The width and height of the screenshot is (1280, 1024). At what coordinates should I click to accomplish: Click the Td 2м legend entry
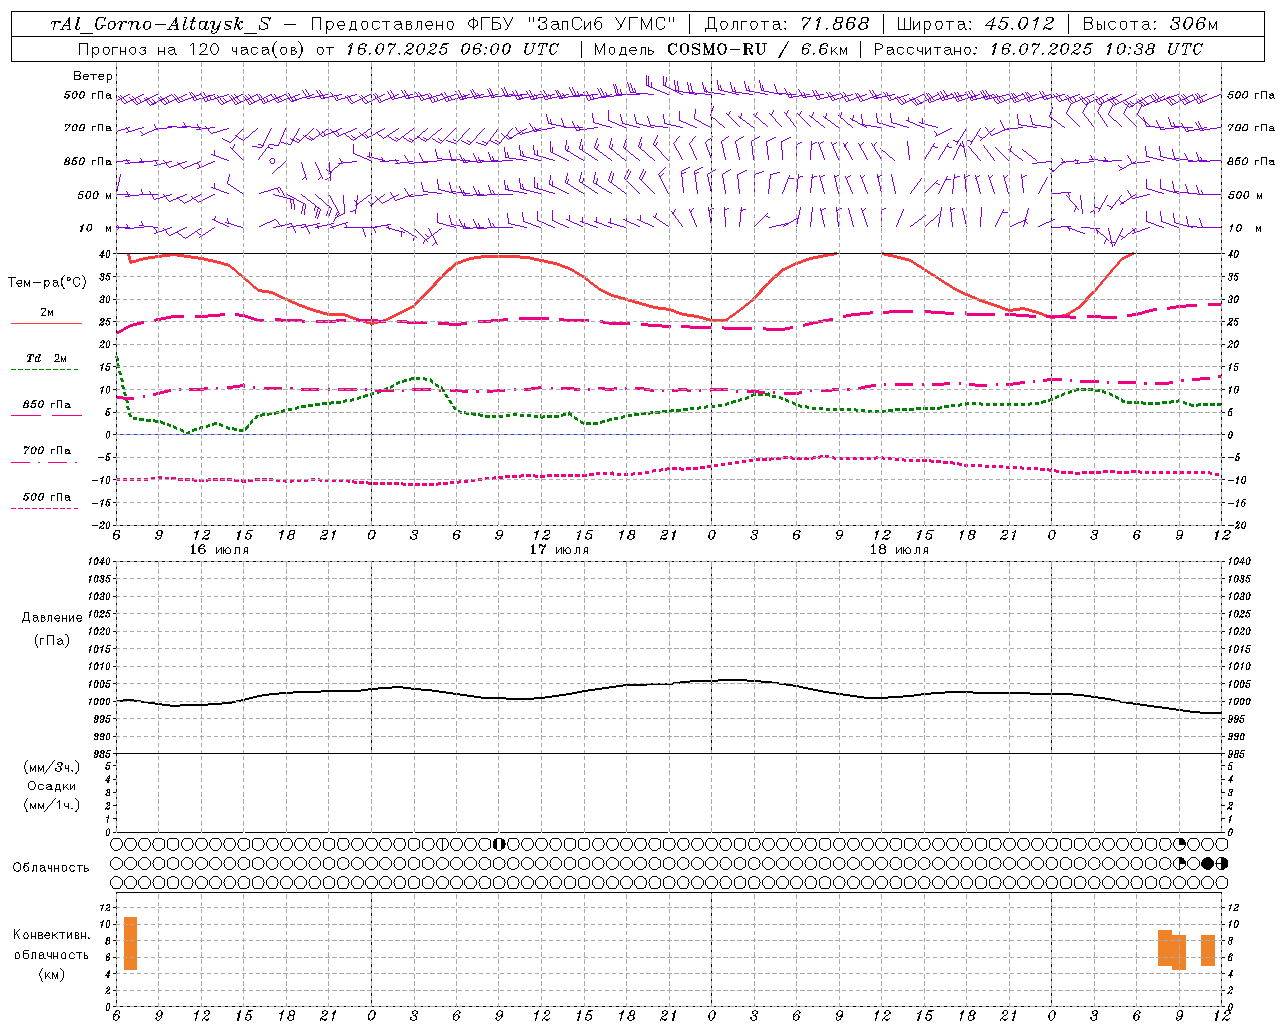click(x=47, y=358)
